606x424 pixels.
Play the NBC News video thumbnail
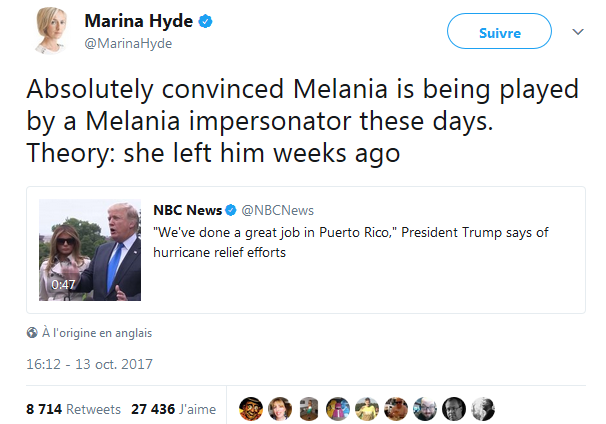point(91,250)
